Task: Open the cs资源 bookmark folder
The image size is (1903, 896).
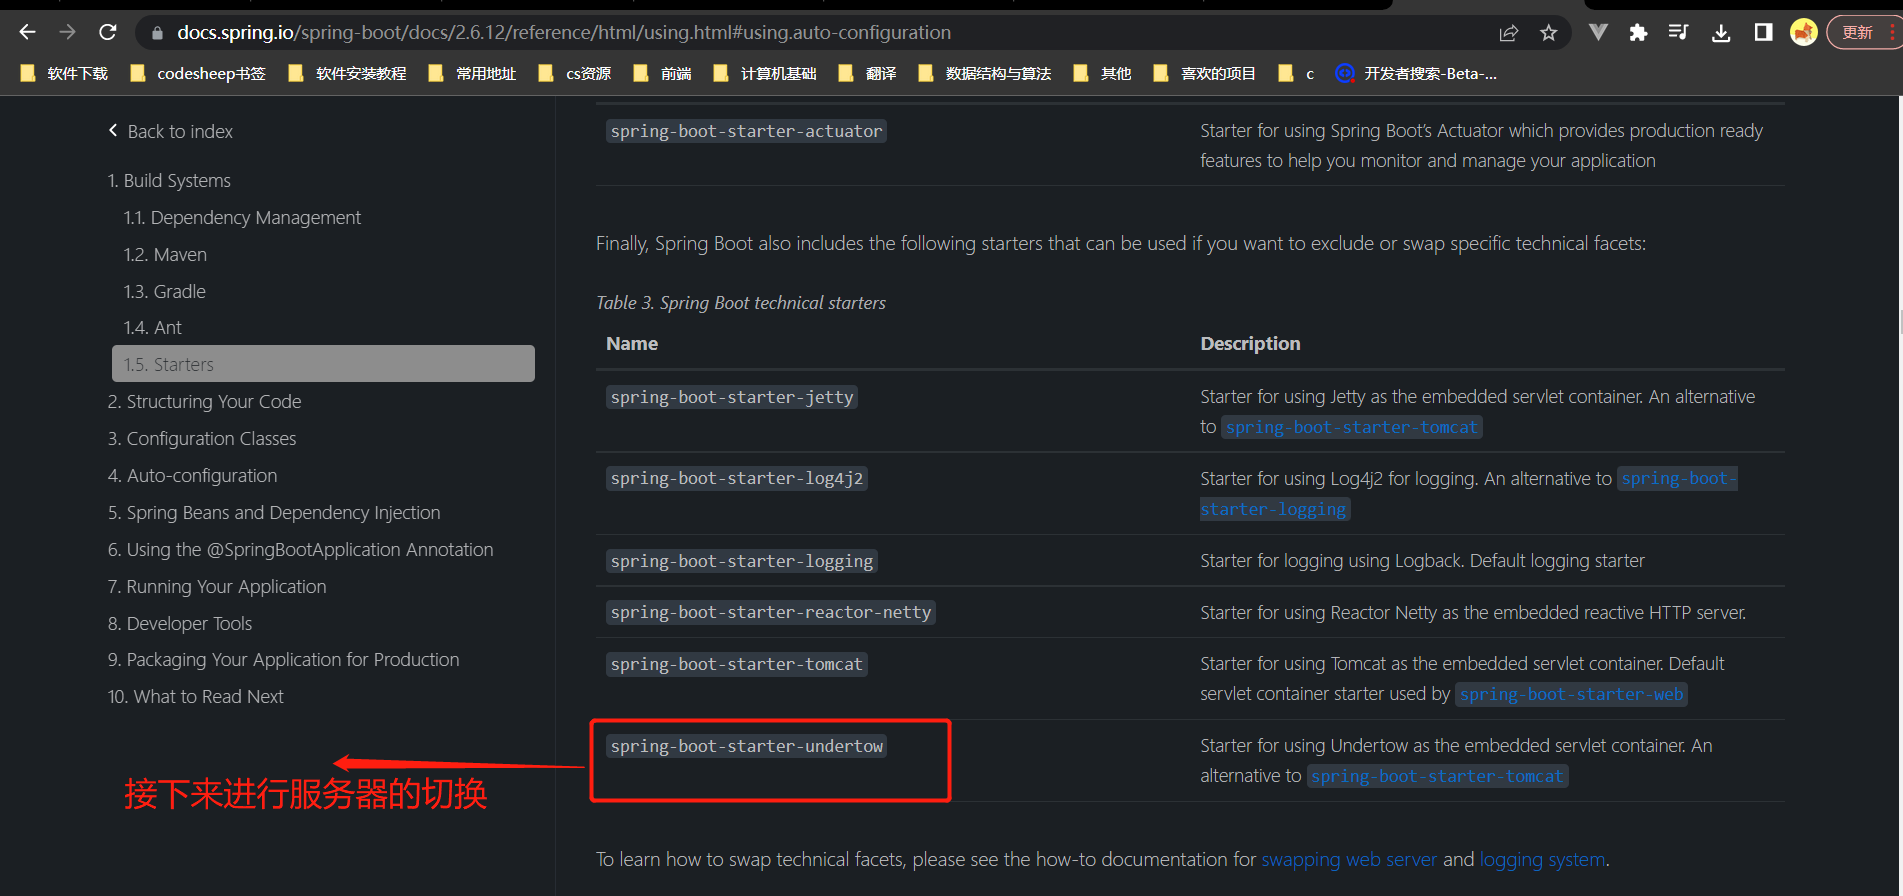Action: (575, 73)
